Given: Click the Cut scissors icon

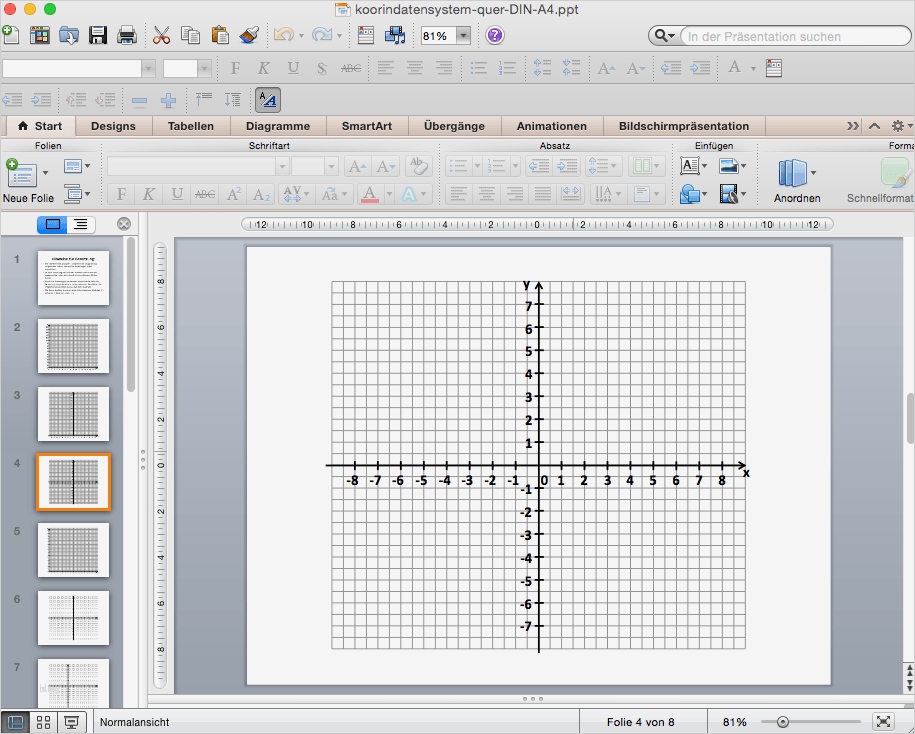Looking at the screenshot, I should (x=161, y=36).
